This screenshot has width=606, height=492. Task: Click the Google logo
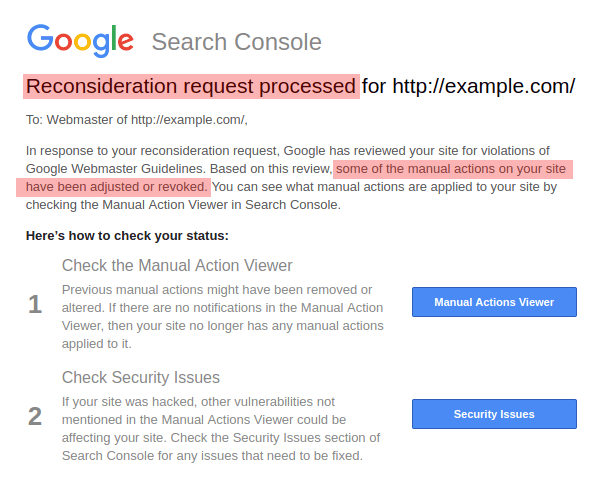(x=80, y=40)
